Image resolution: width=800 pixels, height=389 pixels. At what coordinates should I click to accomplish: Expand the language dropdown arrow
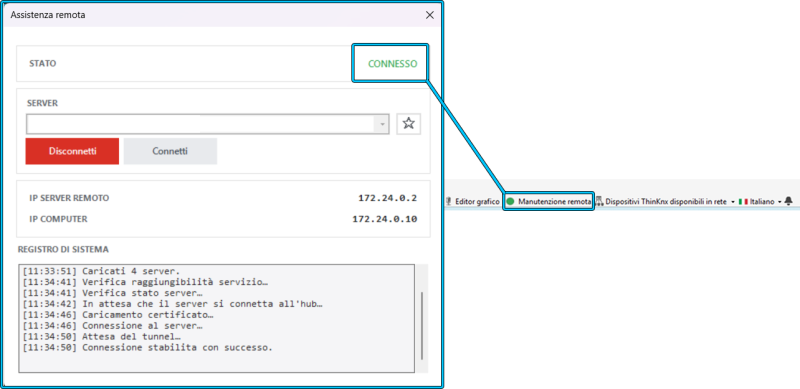pyautogui.click(x=780, y=202)
